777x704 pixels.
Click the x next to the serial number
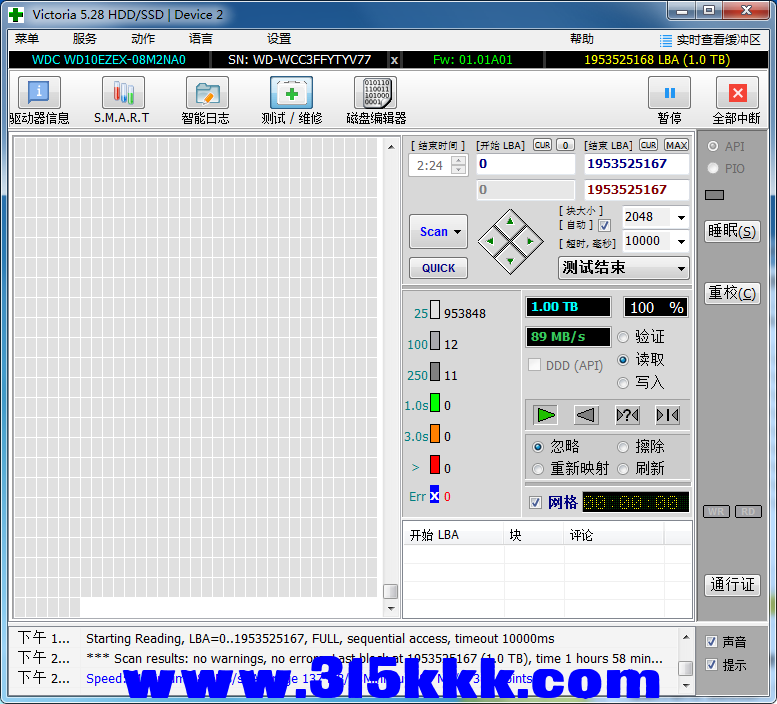394,60
